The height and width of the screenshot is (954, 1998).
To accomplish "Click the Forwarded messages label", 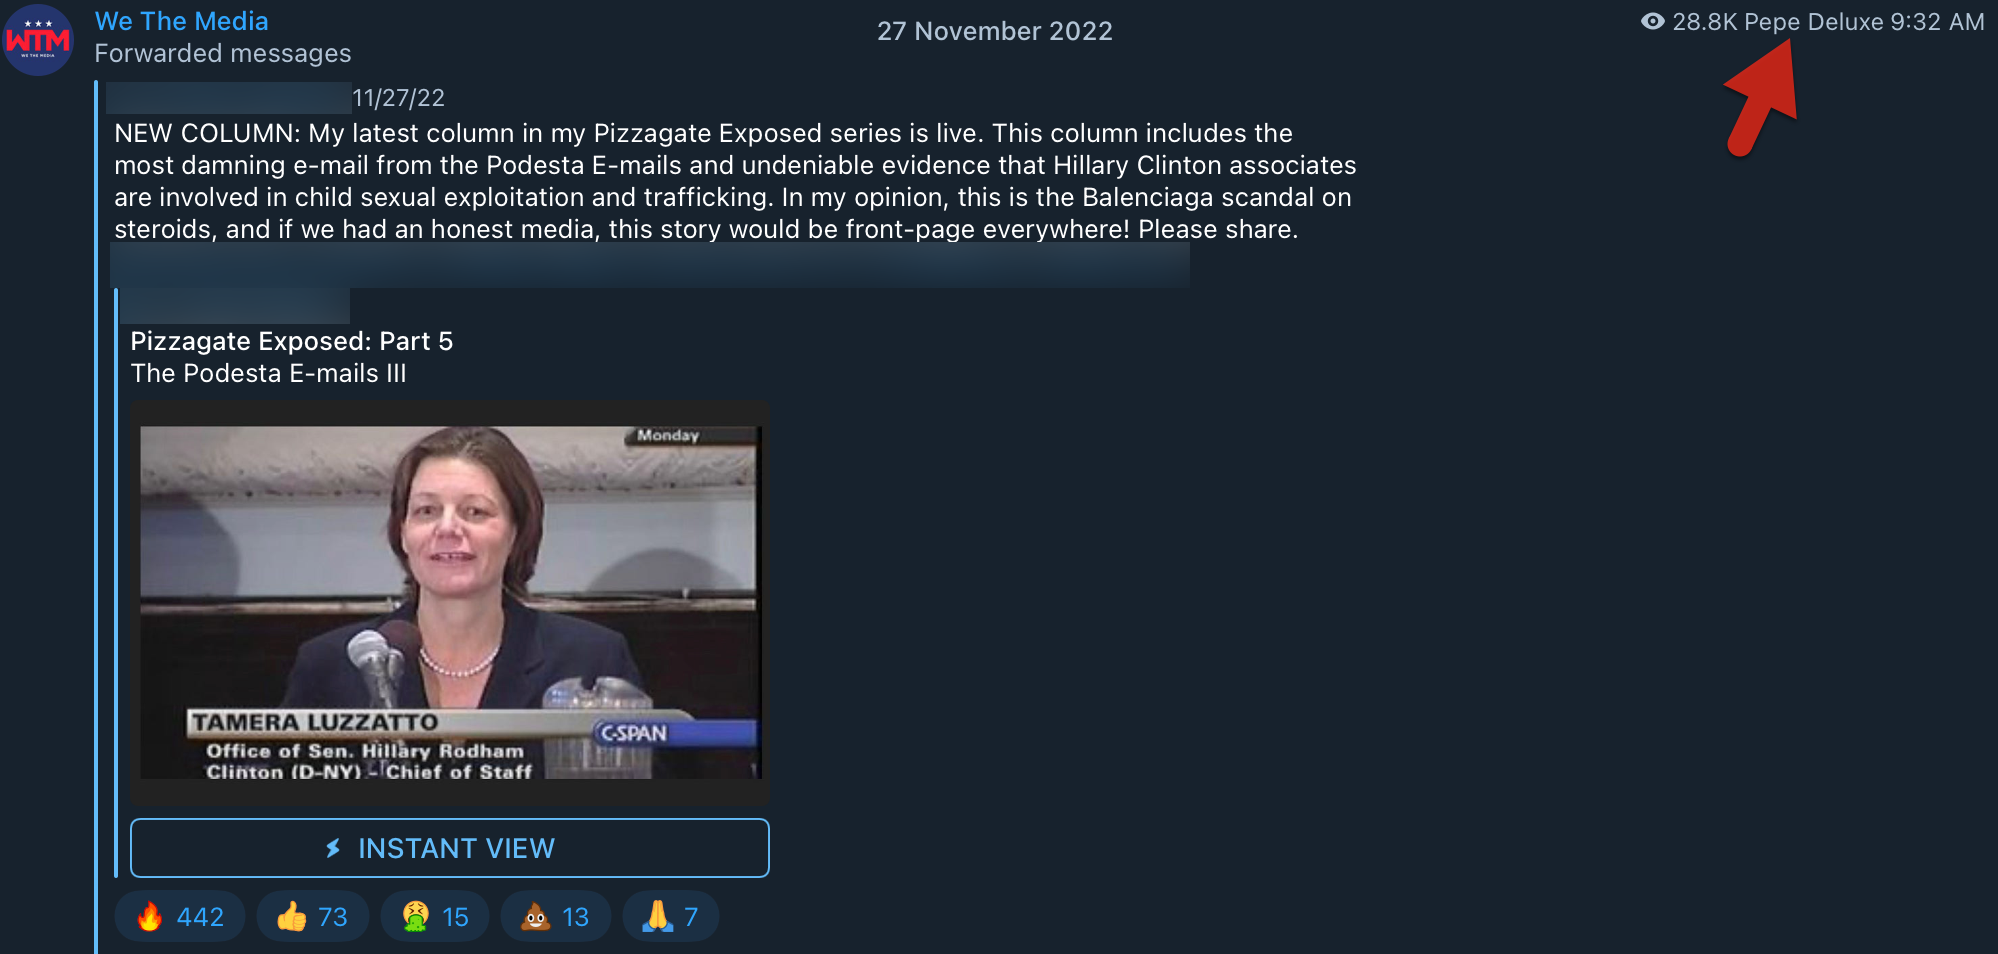I will coord(223,53).
